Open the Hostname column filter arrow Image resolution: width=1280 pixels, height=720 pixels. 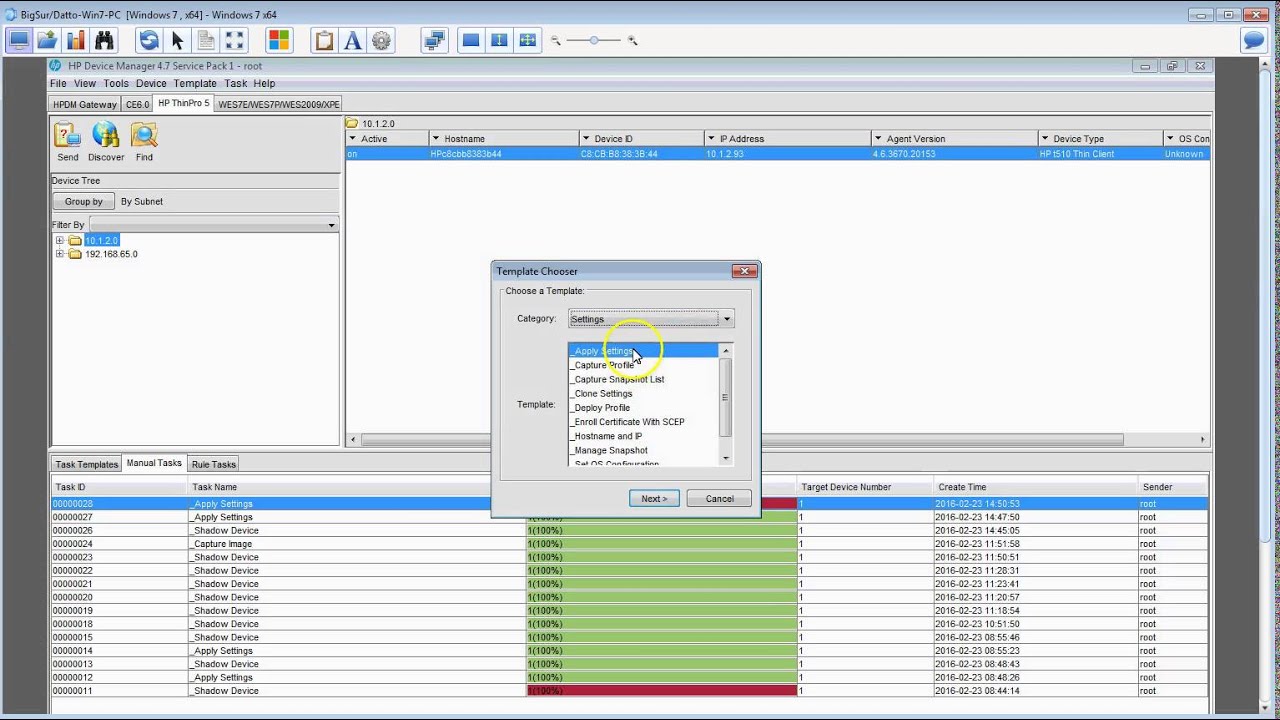436,139
